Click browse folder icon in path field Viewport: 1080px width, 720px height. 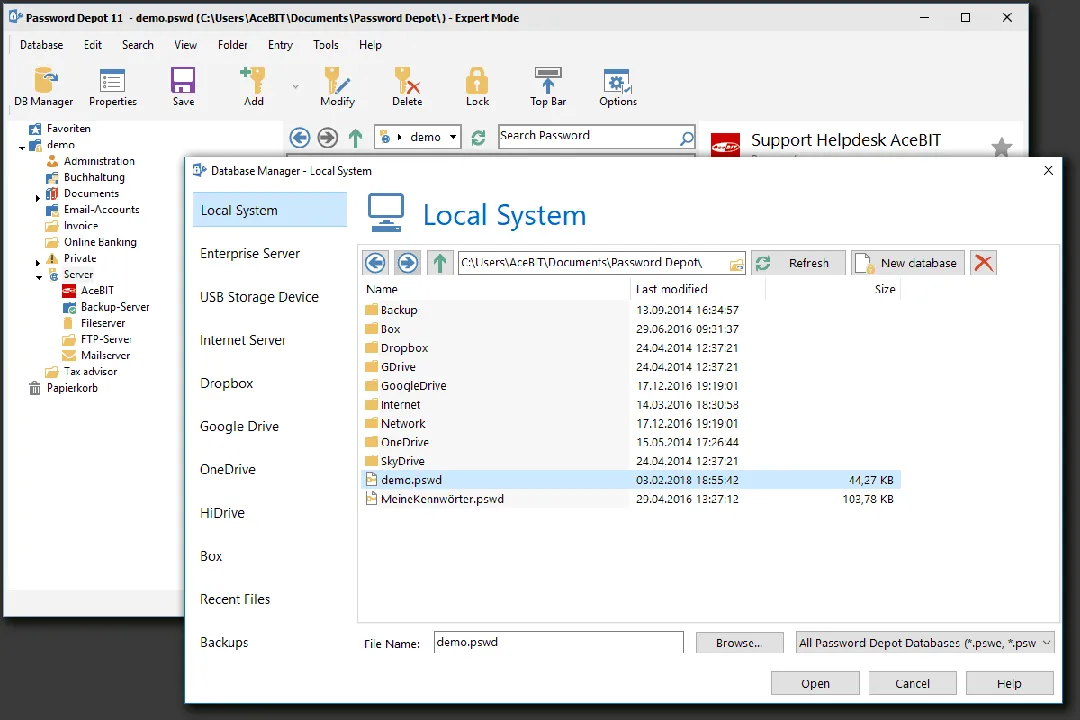tap(736, 264)
